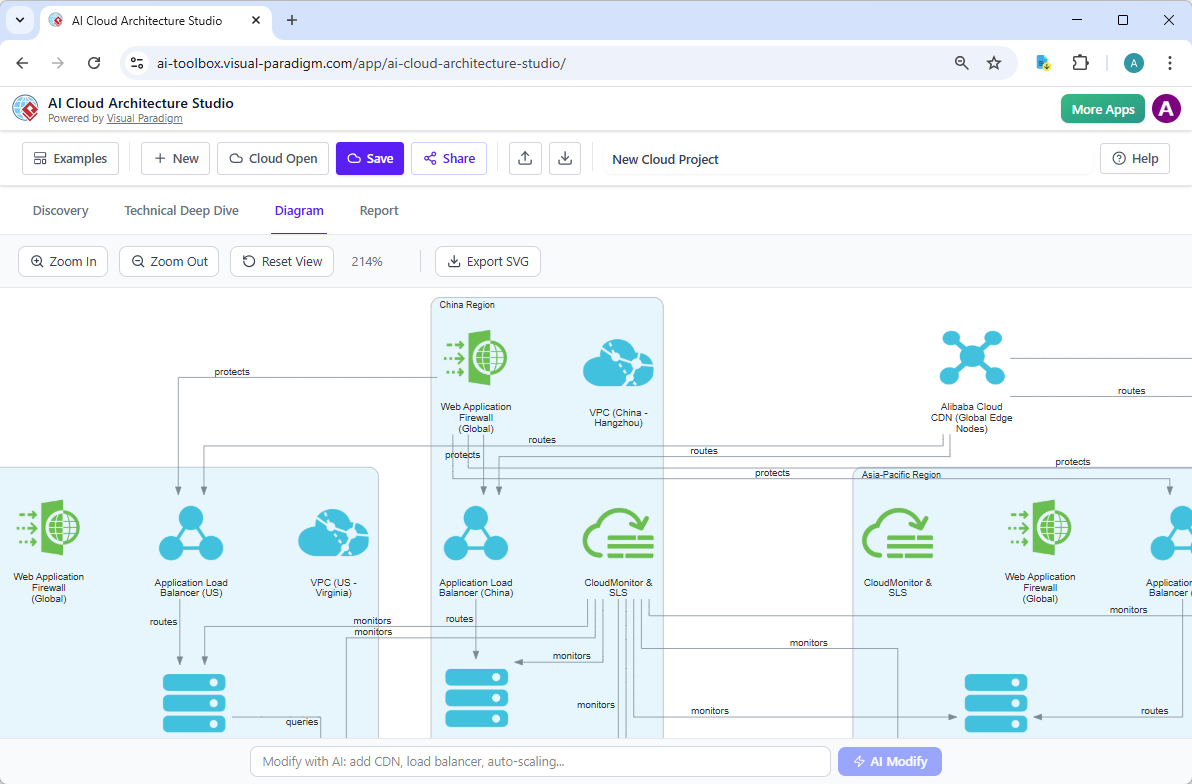The width and height of the screenshot is (1192, 784).
Task: Select the server stack icon below Application Load Balancer (China)
Action: (476, 698)
